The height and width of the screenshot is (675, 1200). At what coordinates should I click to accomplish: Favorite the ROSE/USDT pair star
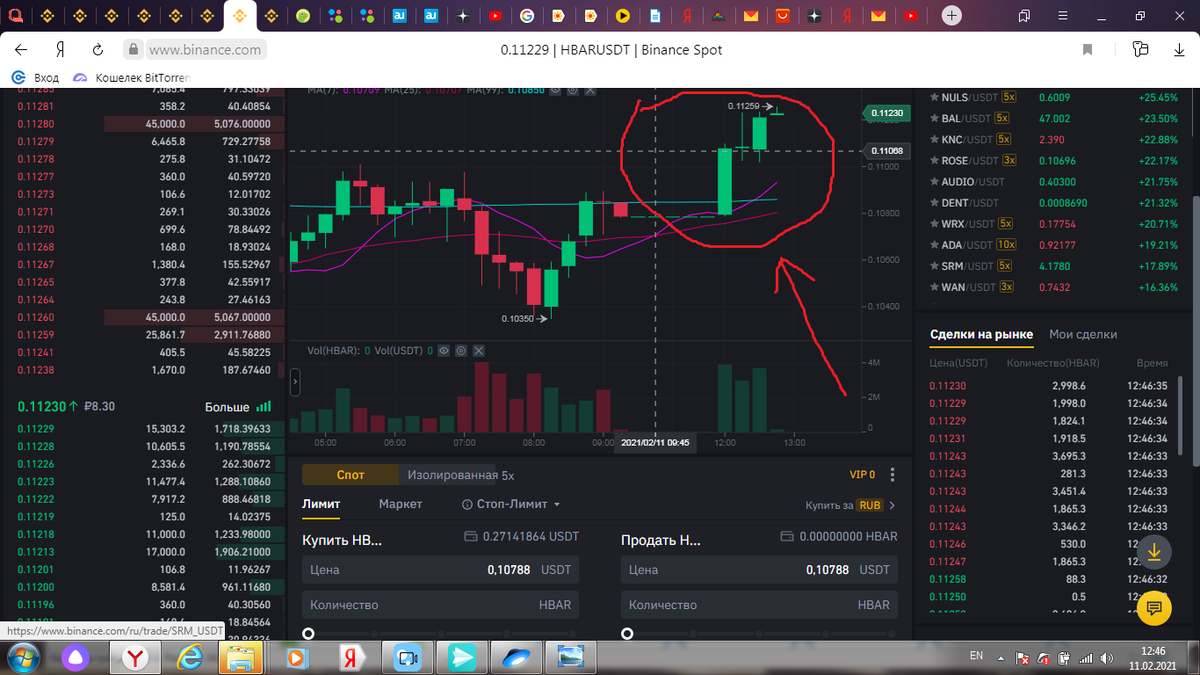tap(934, 160)
